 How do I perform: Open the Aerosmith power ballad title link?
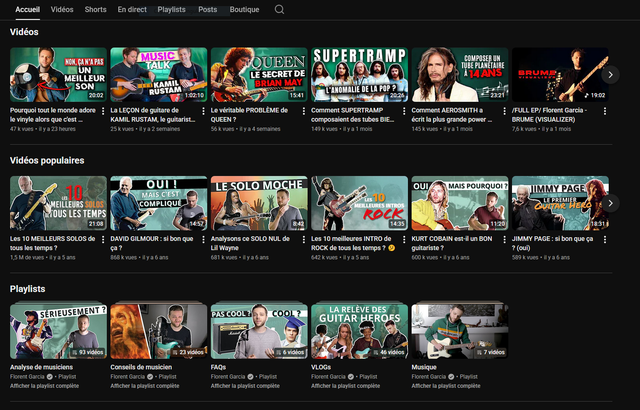point(452,115)
